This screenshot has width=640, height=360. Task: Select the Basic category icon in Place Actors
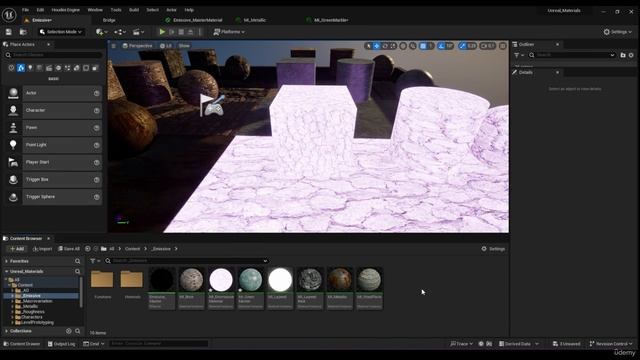tap(21, 68)
